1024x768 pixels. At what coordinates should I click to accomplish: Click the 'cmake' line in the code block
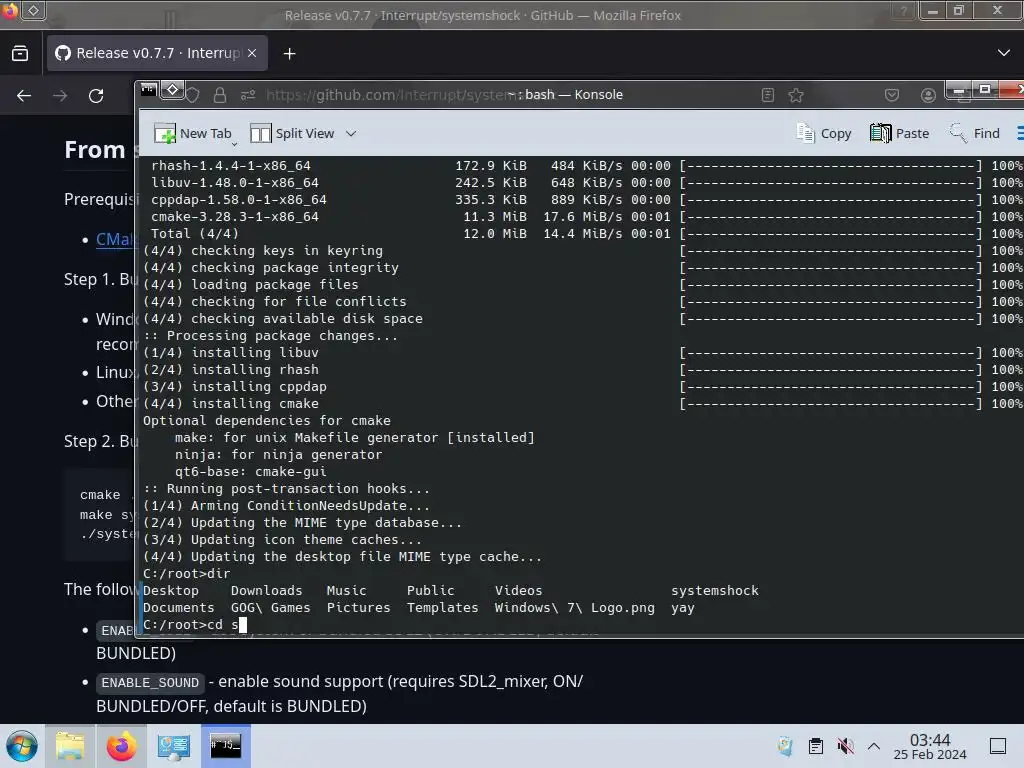pyautogui.click(x=100, y=495)
